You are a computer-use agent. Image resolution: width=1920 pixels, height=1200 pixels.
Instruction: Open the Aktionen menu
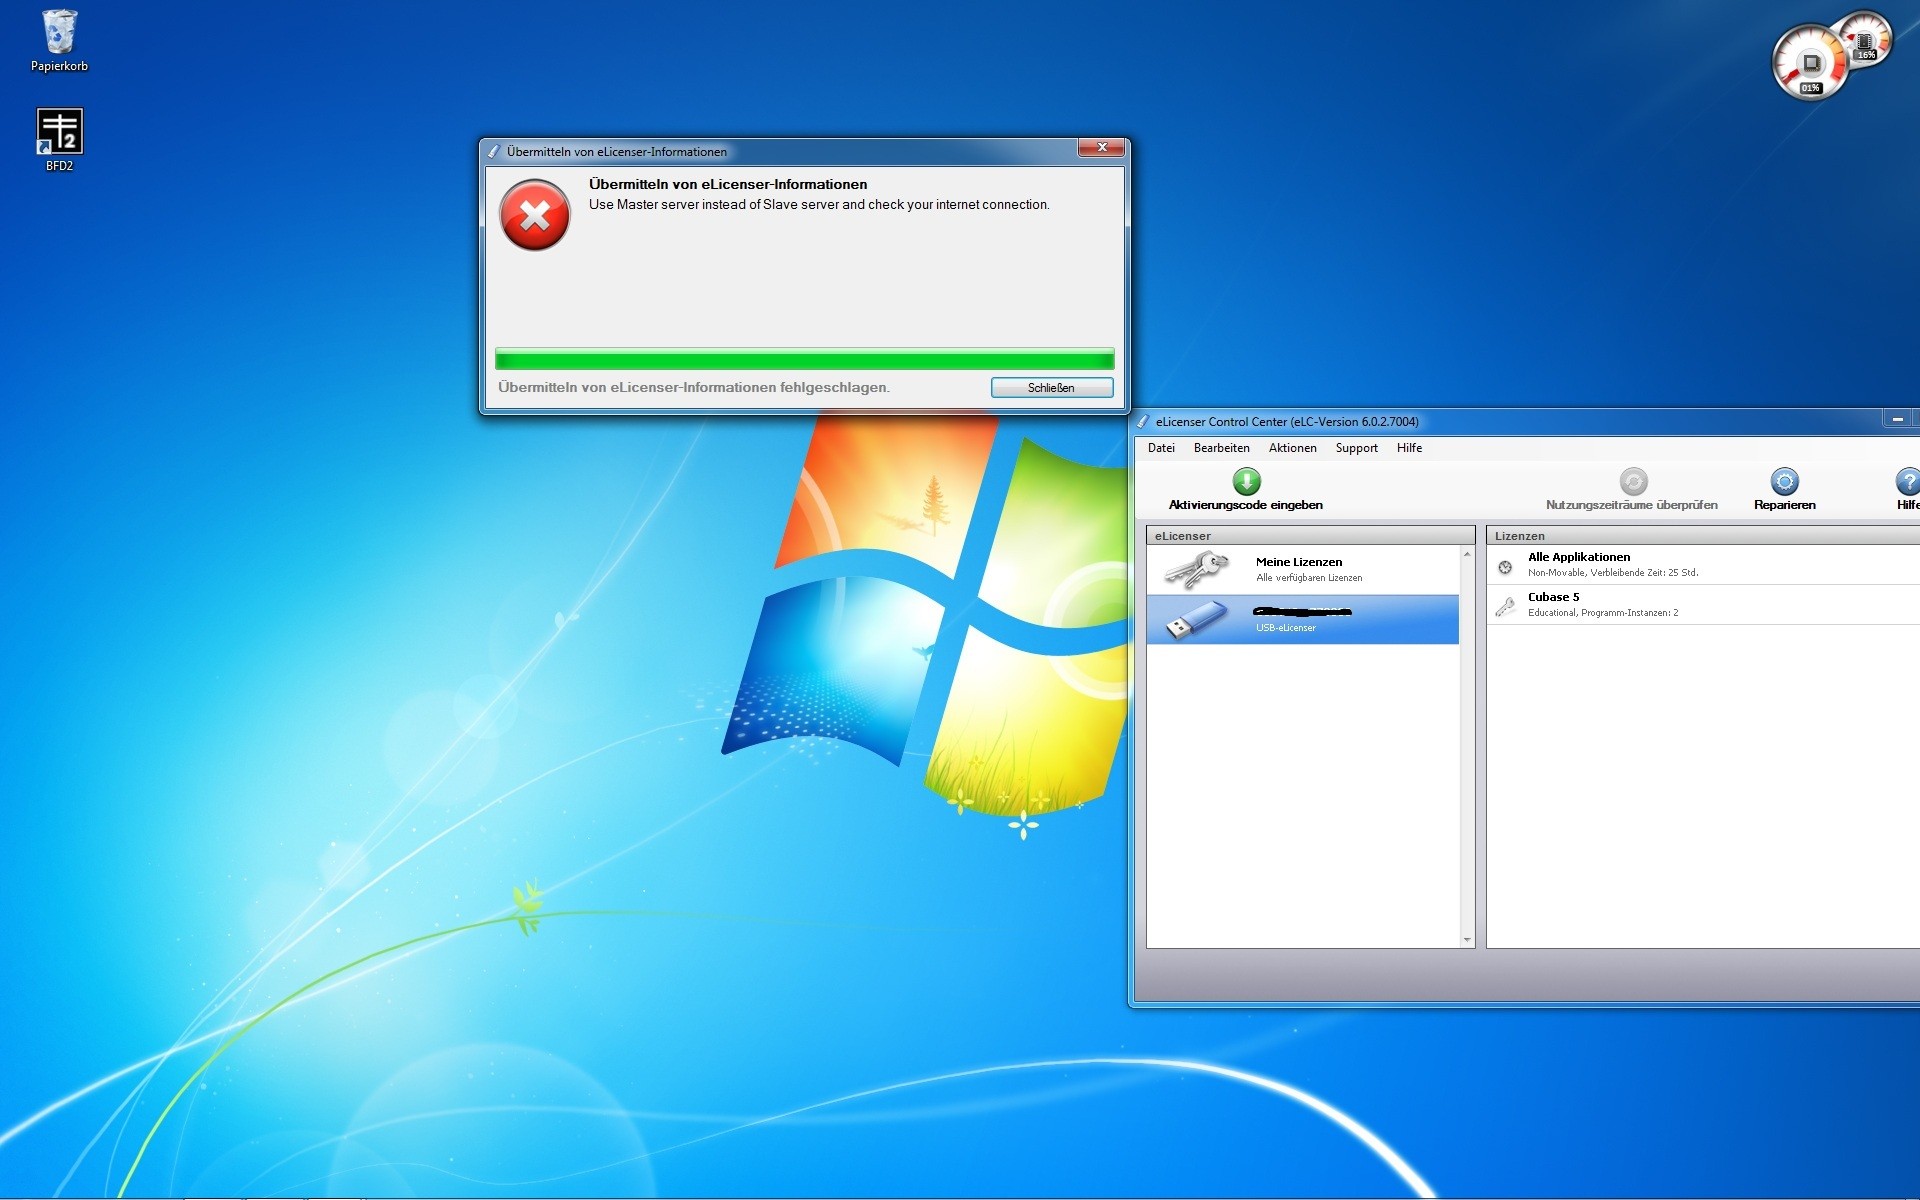1292,448
